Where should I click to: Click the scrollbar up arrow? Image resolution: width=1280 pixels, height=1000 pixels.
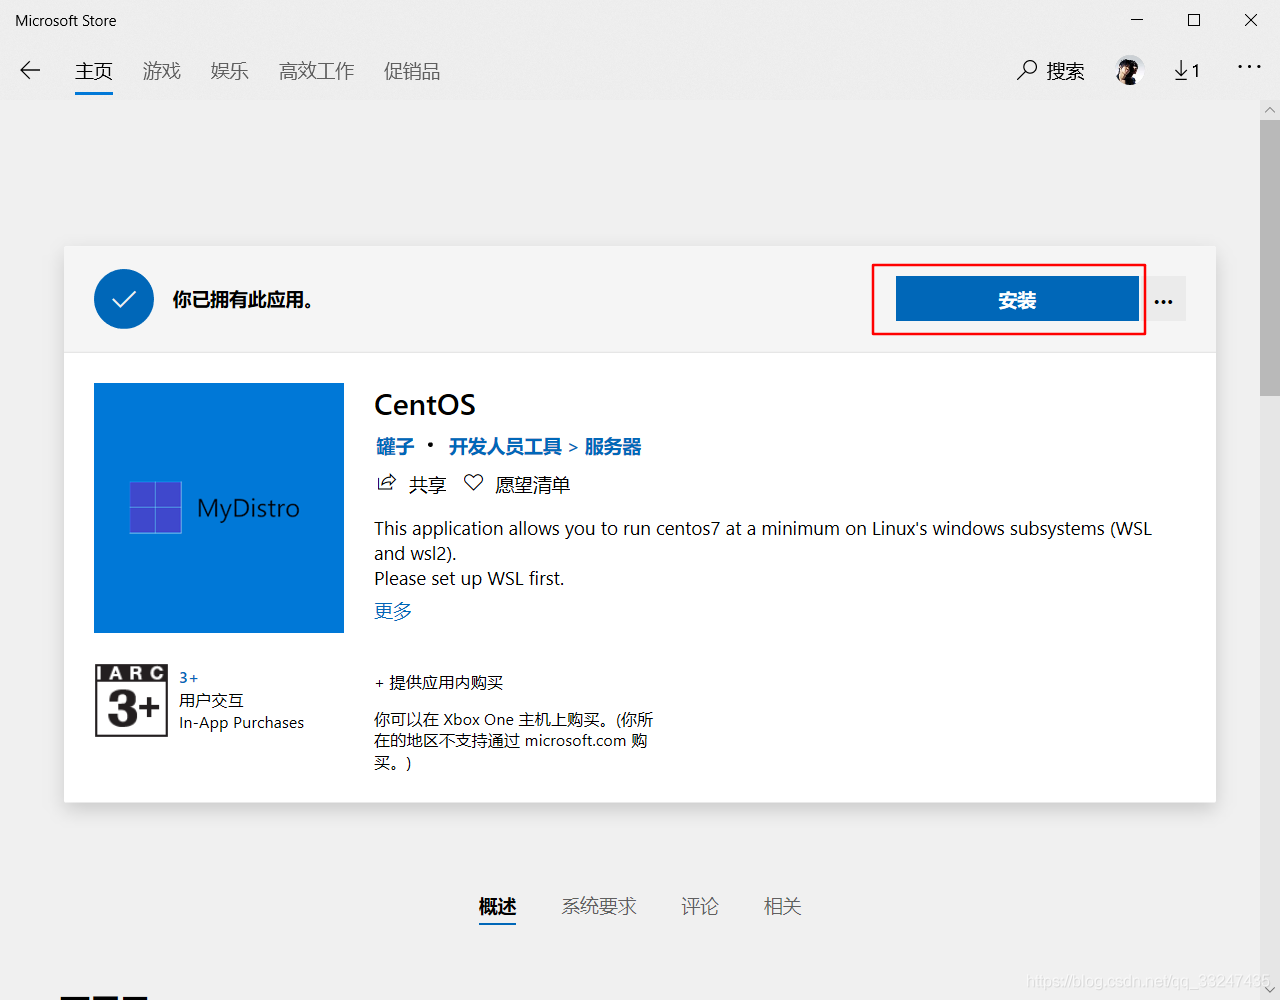(x=1270, y=109)
